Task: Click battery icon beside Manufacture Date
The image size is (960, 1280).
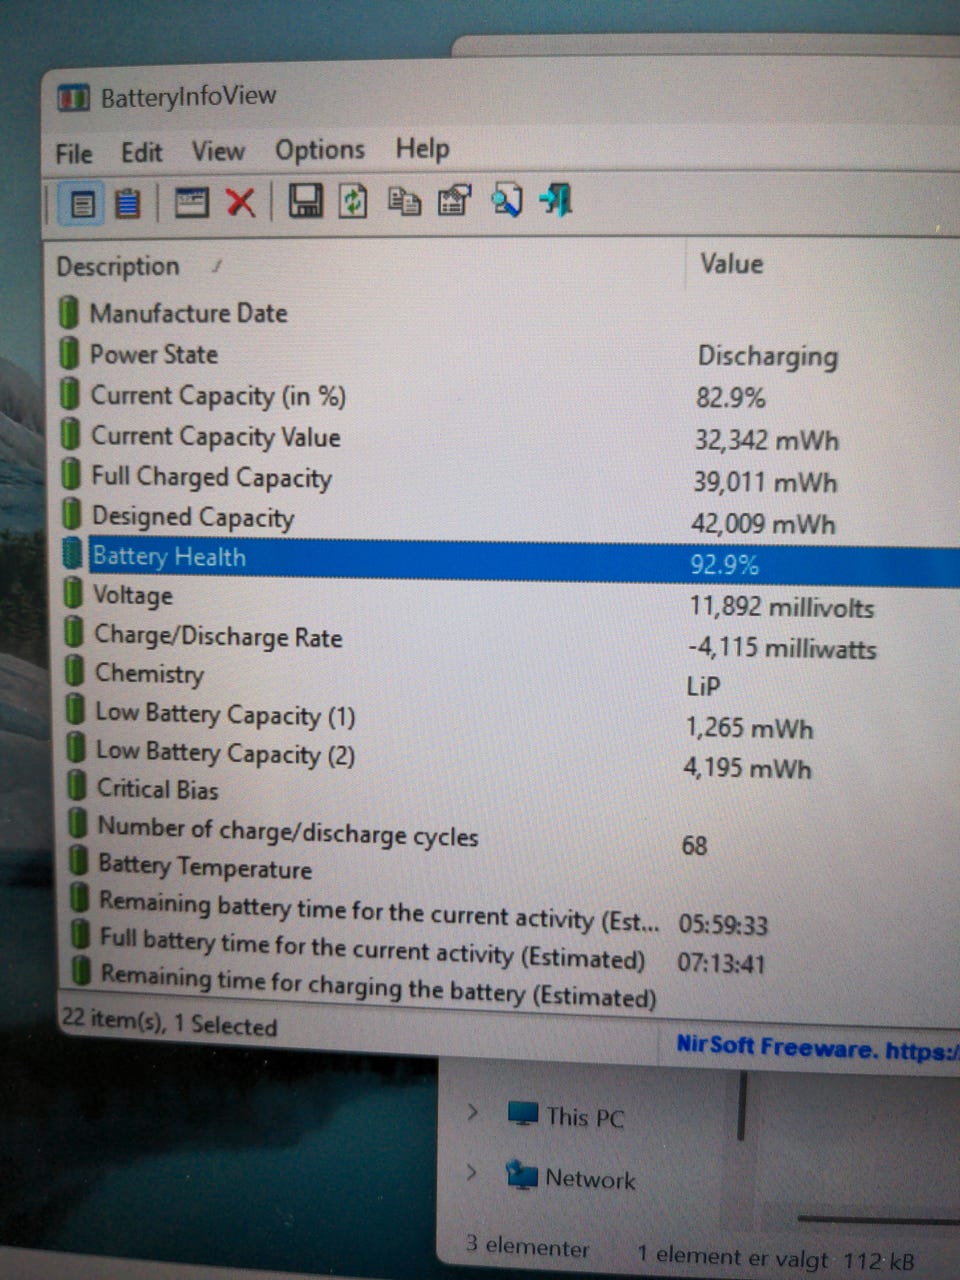Action: [x=68, y=312]
